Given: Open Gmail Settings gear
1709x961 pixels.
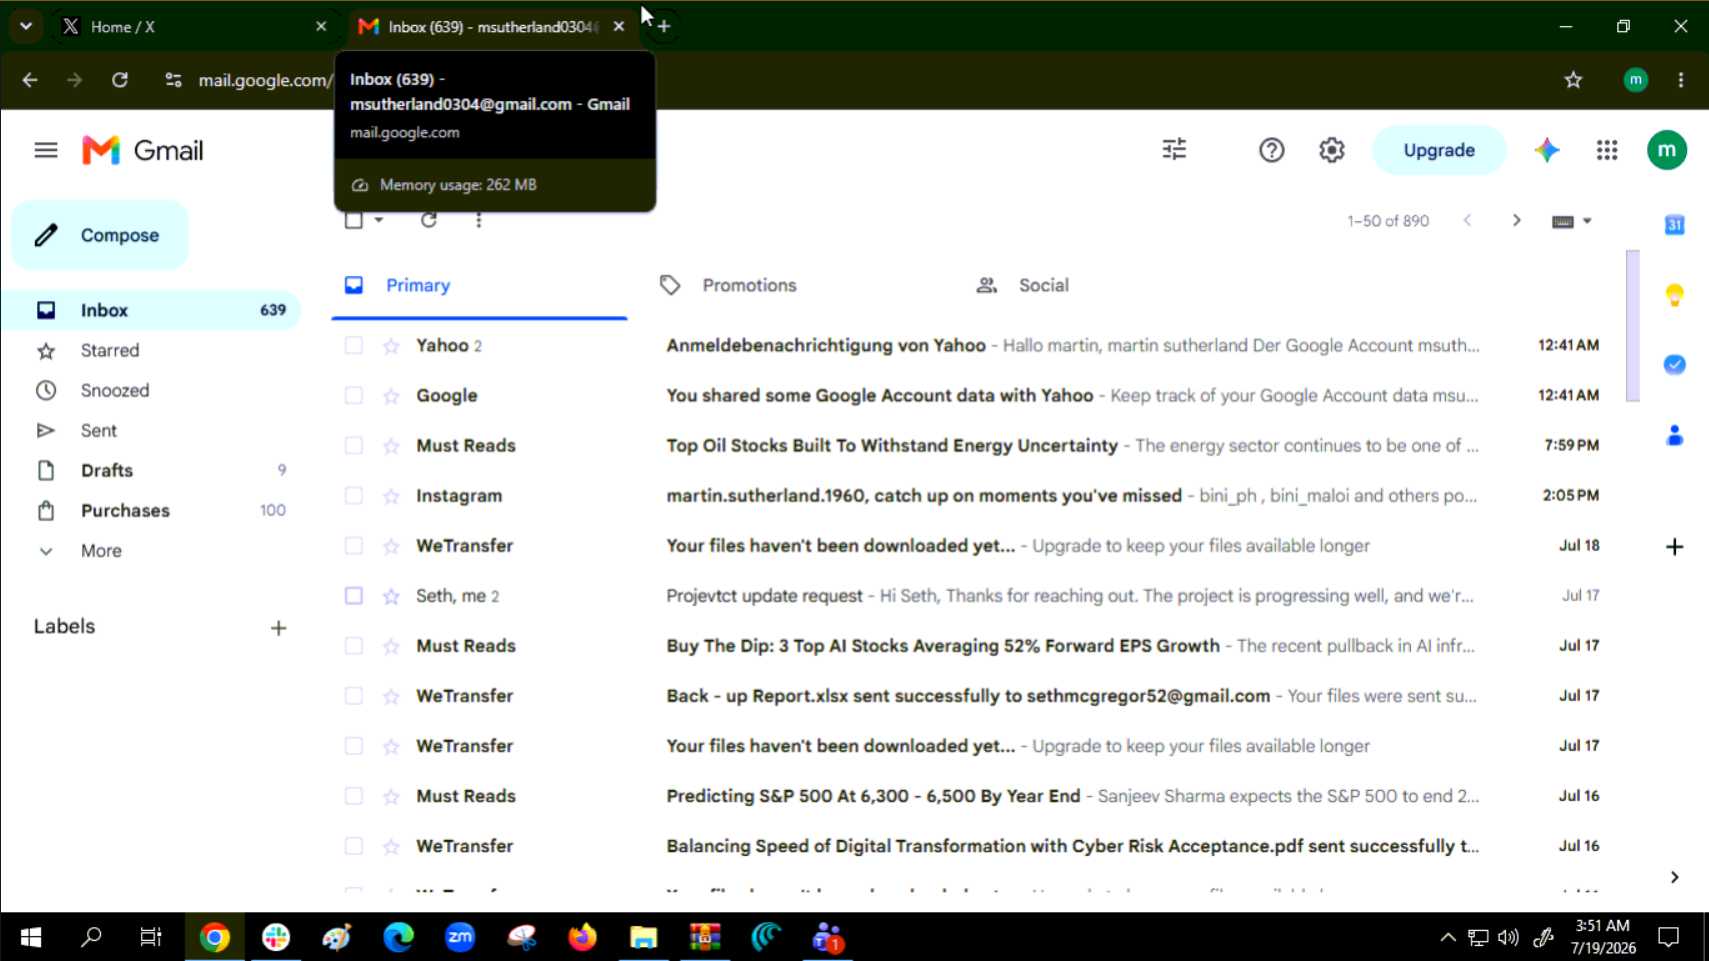Looking at the screenshot, I should pos(1331,150).
